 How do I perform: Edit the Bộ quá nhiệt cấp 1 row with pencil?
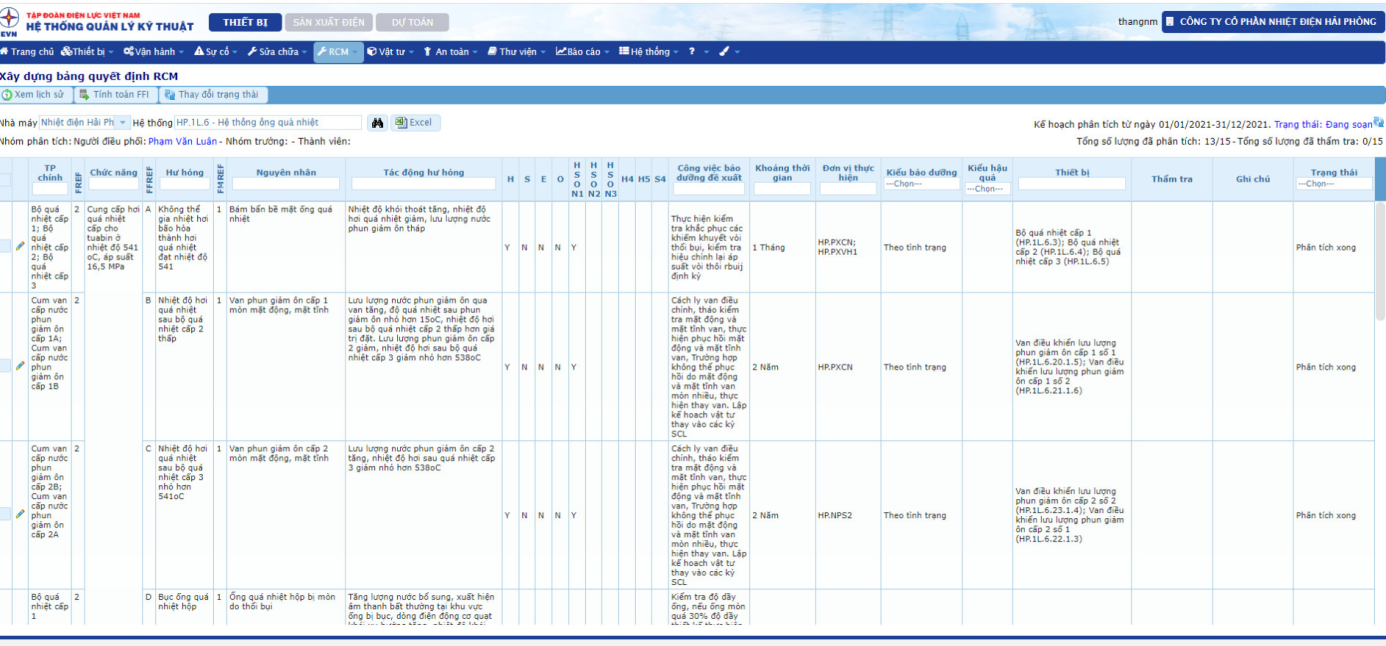pyautogui.click(x=20, y=247)
